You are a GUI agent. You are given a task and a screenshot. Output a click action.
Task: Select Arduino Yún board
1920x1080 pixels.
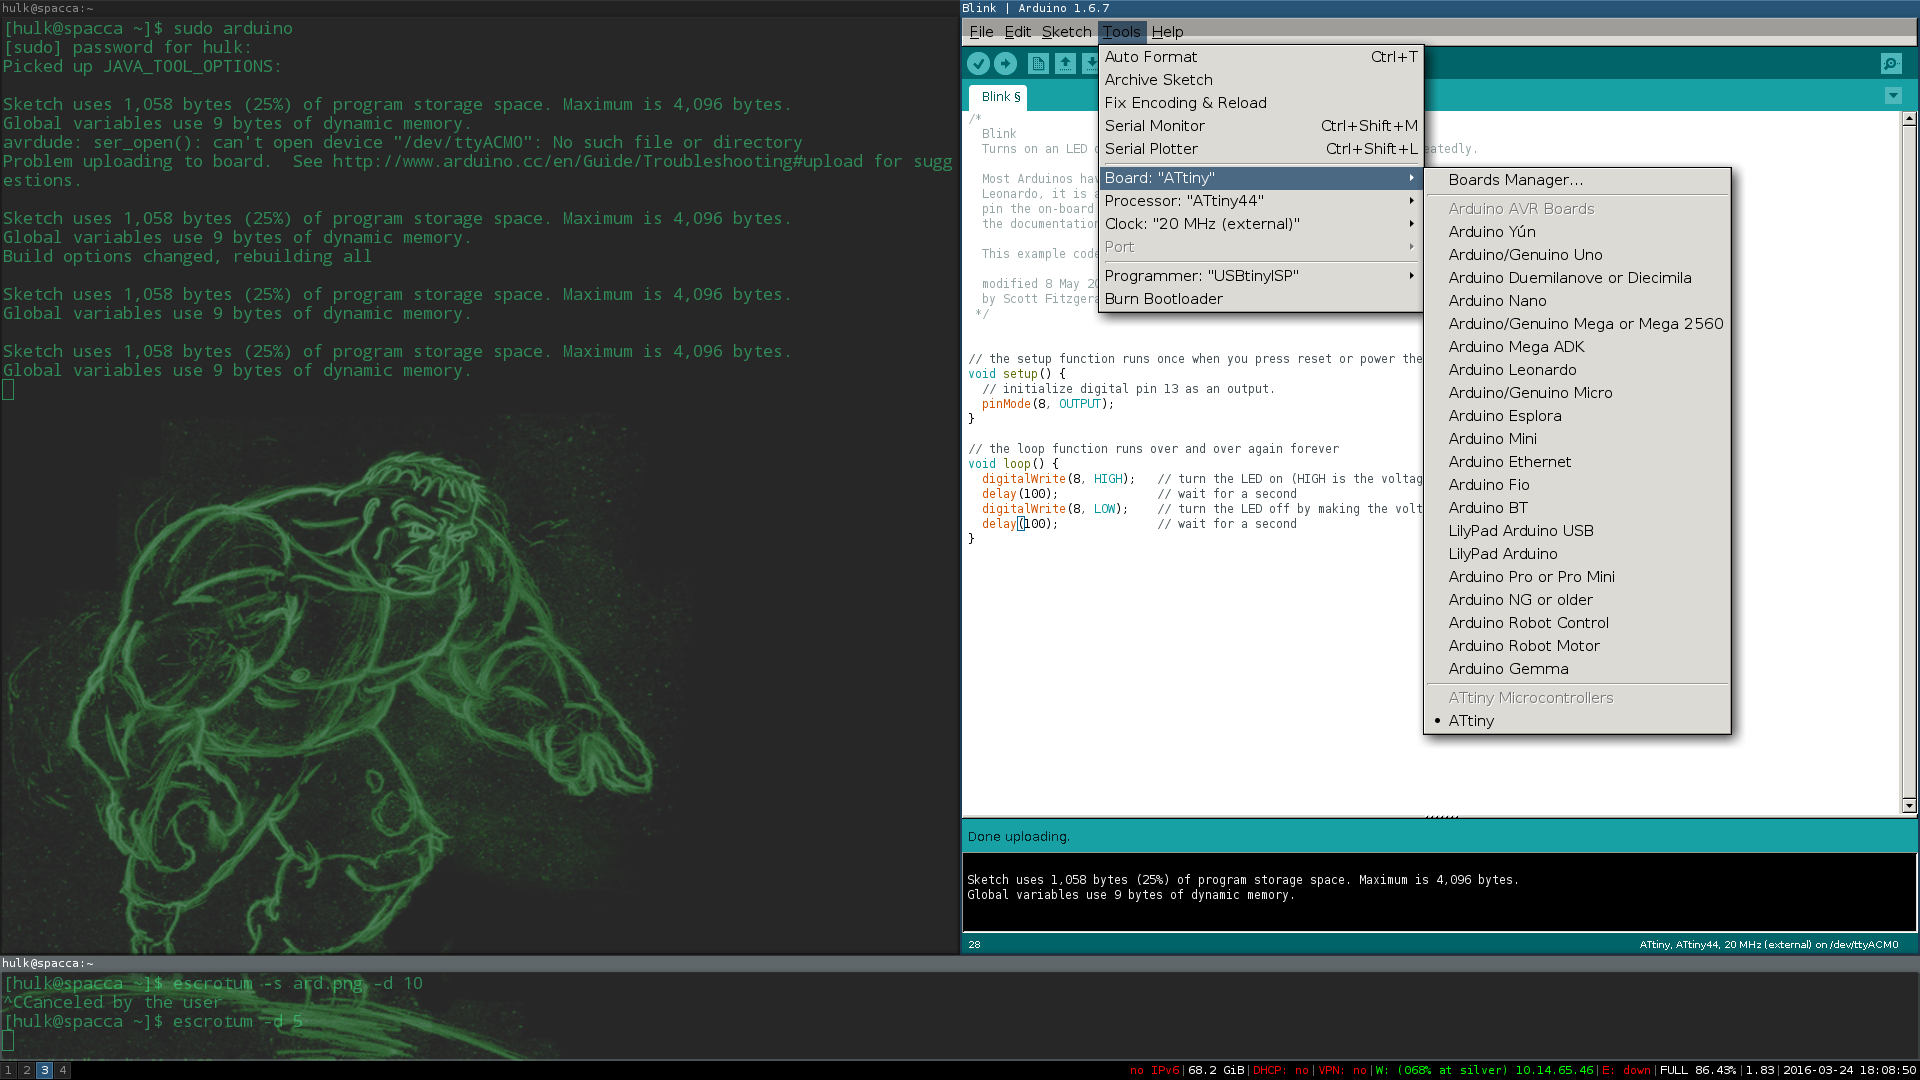coord(1577,232)
